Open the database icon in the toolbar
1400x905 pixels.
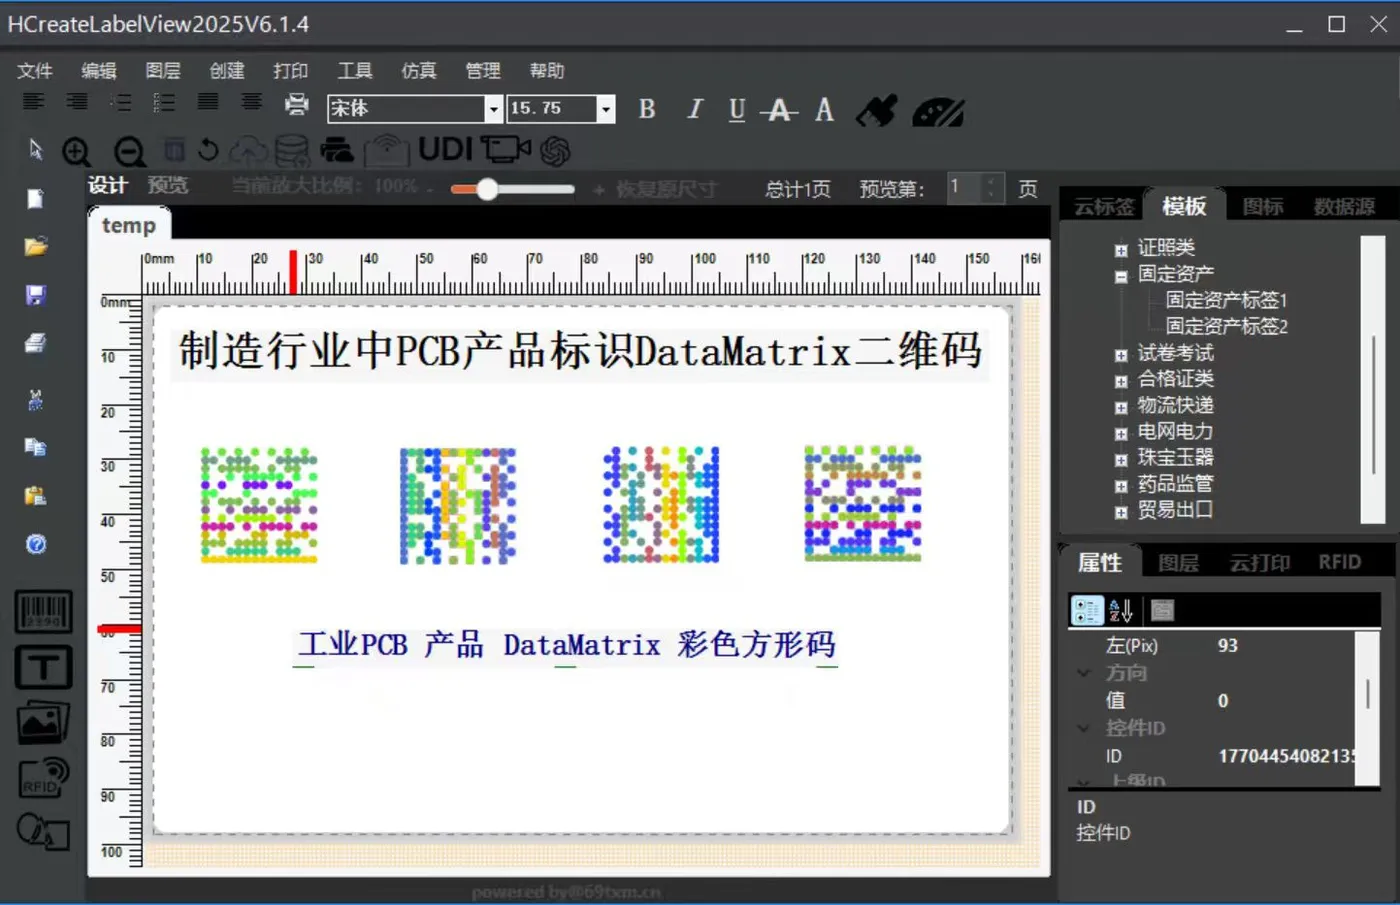pyautogui.click(x=291, y=150)
